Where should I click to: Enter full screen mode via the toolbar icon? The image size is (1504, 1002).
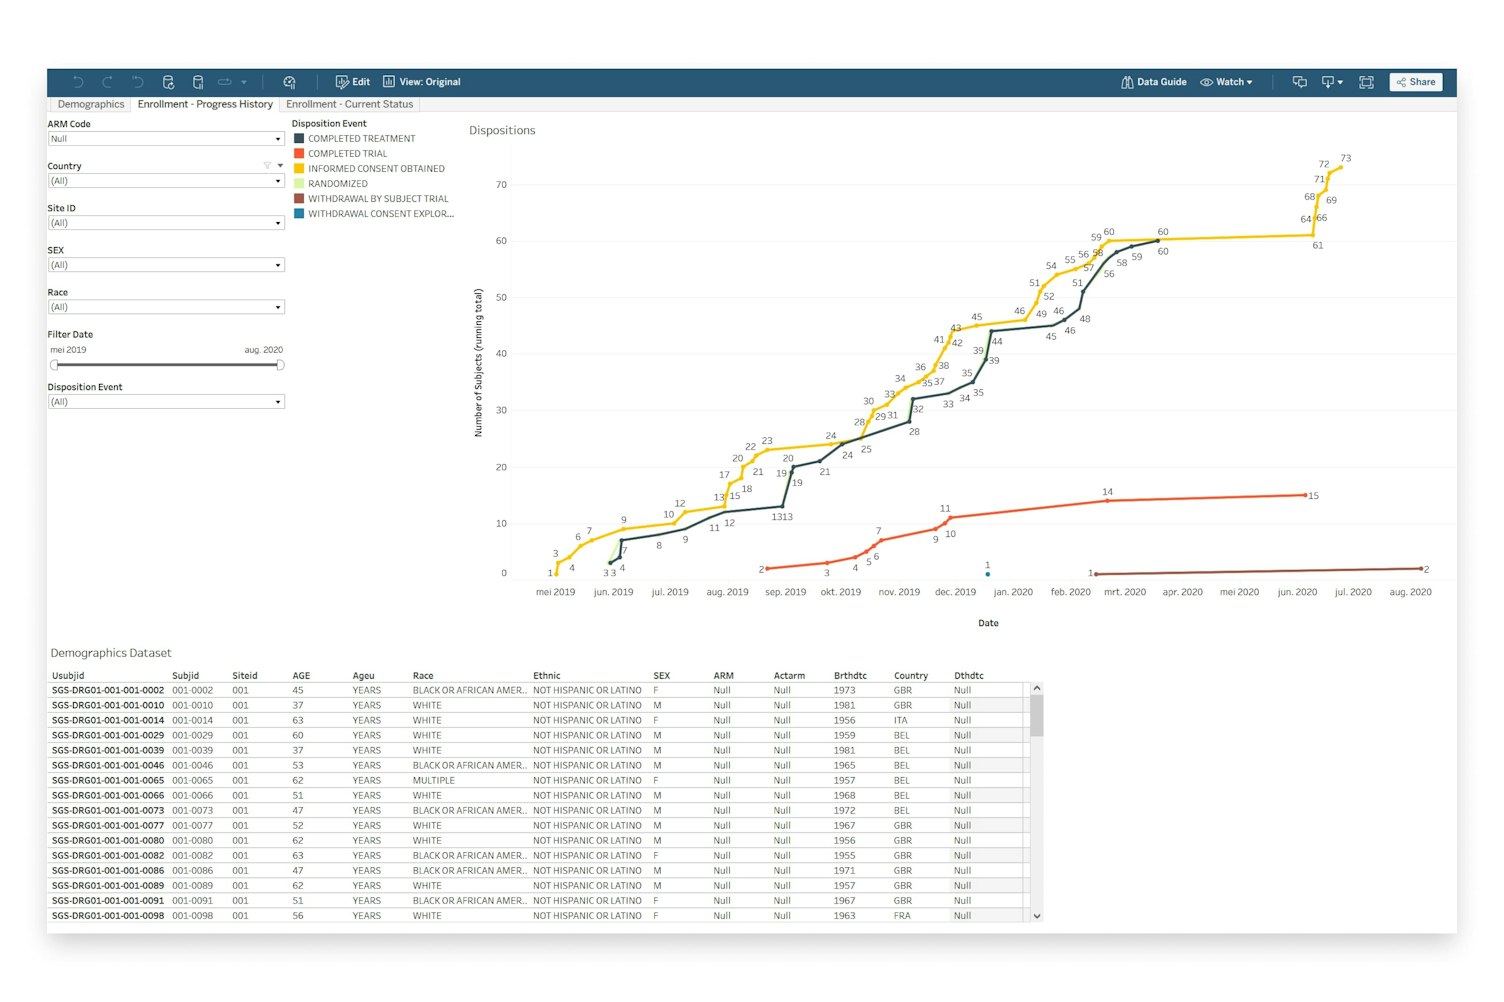[x=1366, y=82]
